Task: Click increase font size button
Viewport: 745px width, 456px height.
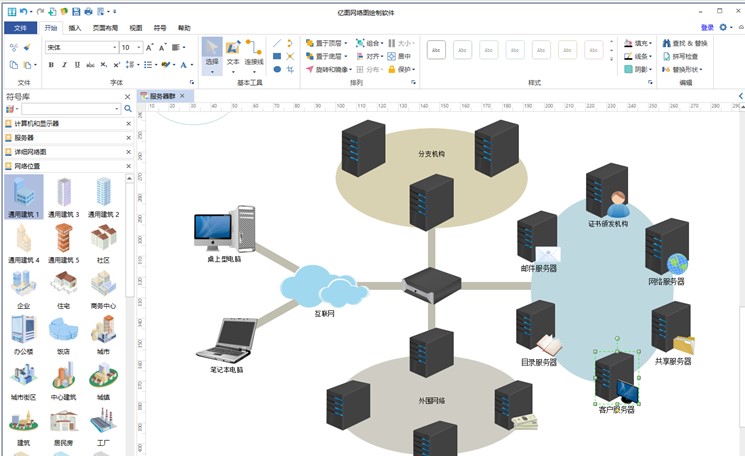Action: [x=149, y=47]
